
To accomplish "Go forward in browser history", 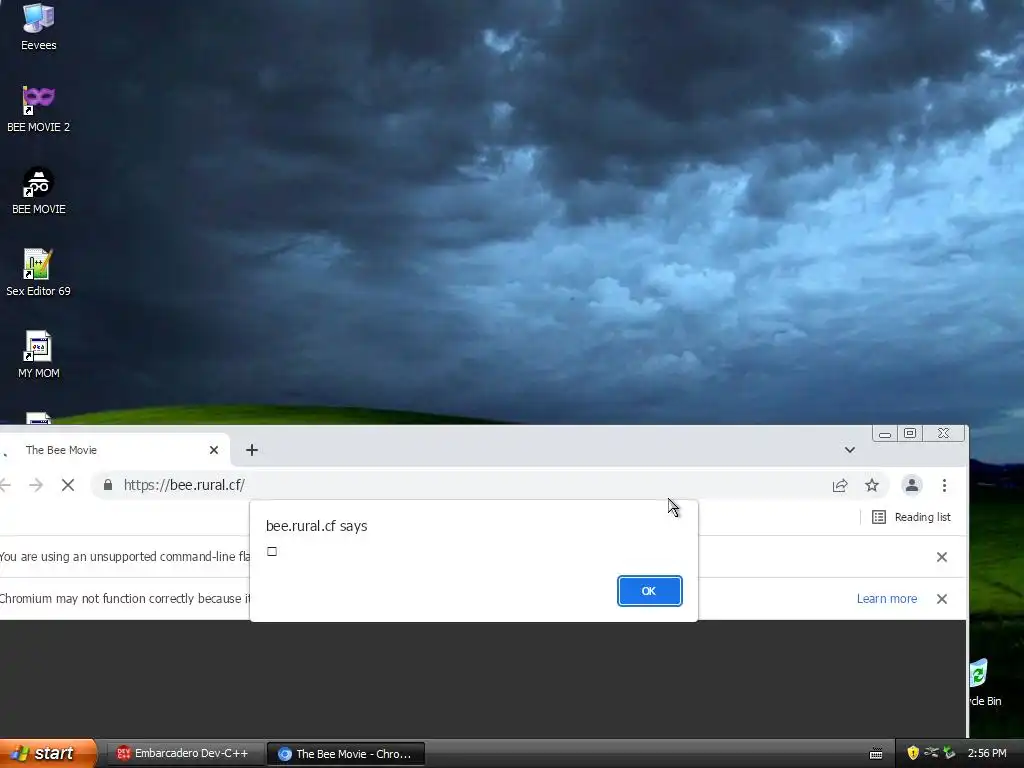I will point(36,485).
